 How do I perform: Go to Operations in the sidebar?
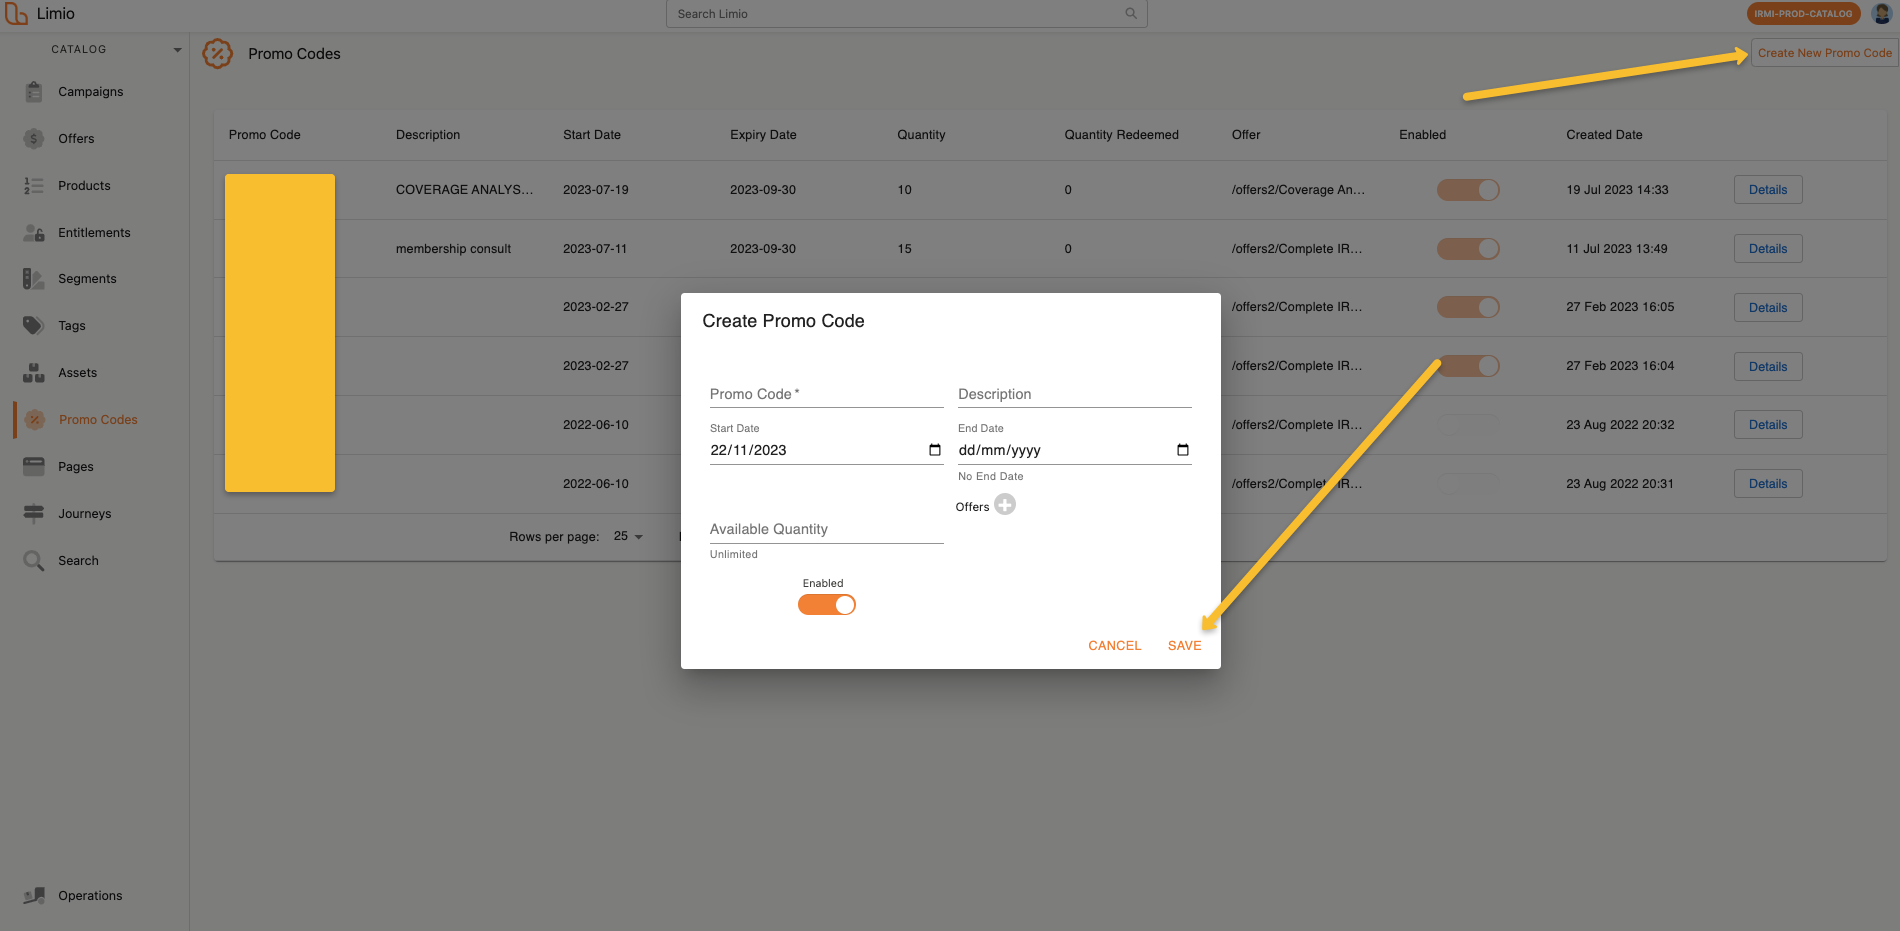pos(90,896)
